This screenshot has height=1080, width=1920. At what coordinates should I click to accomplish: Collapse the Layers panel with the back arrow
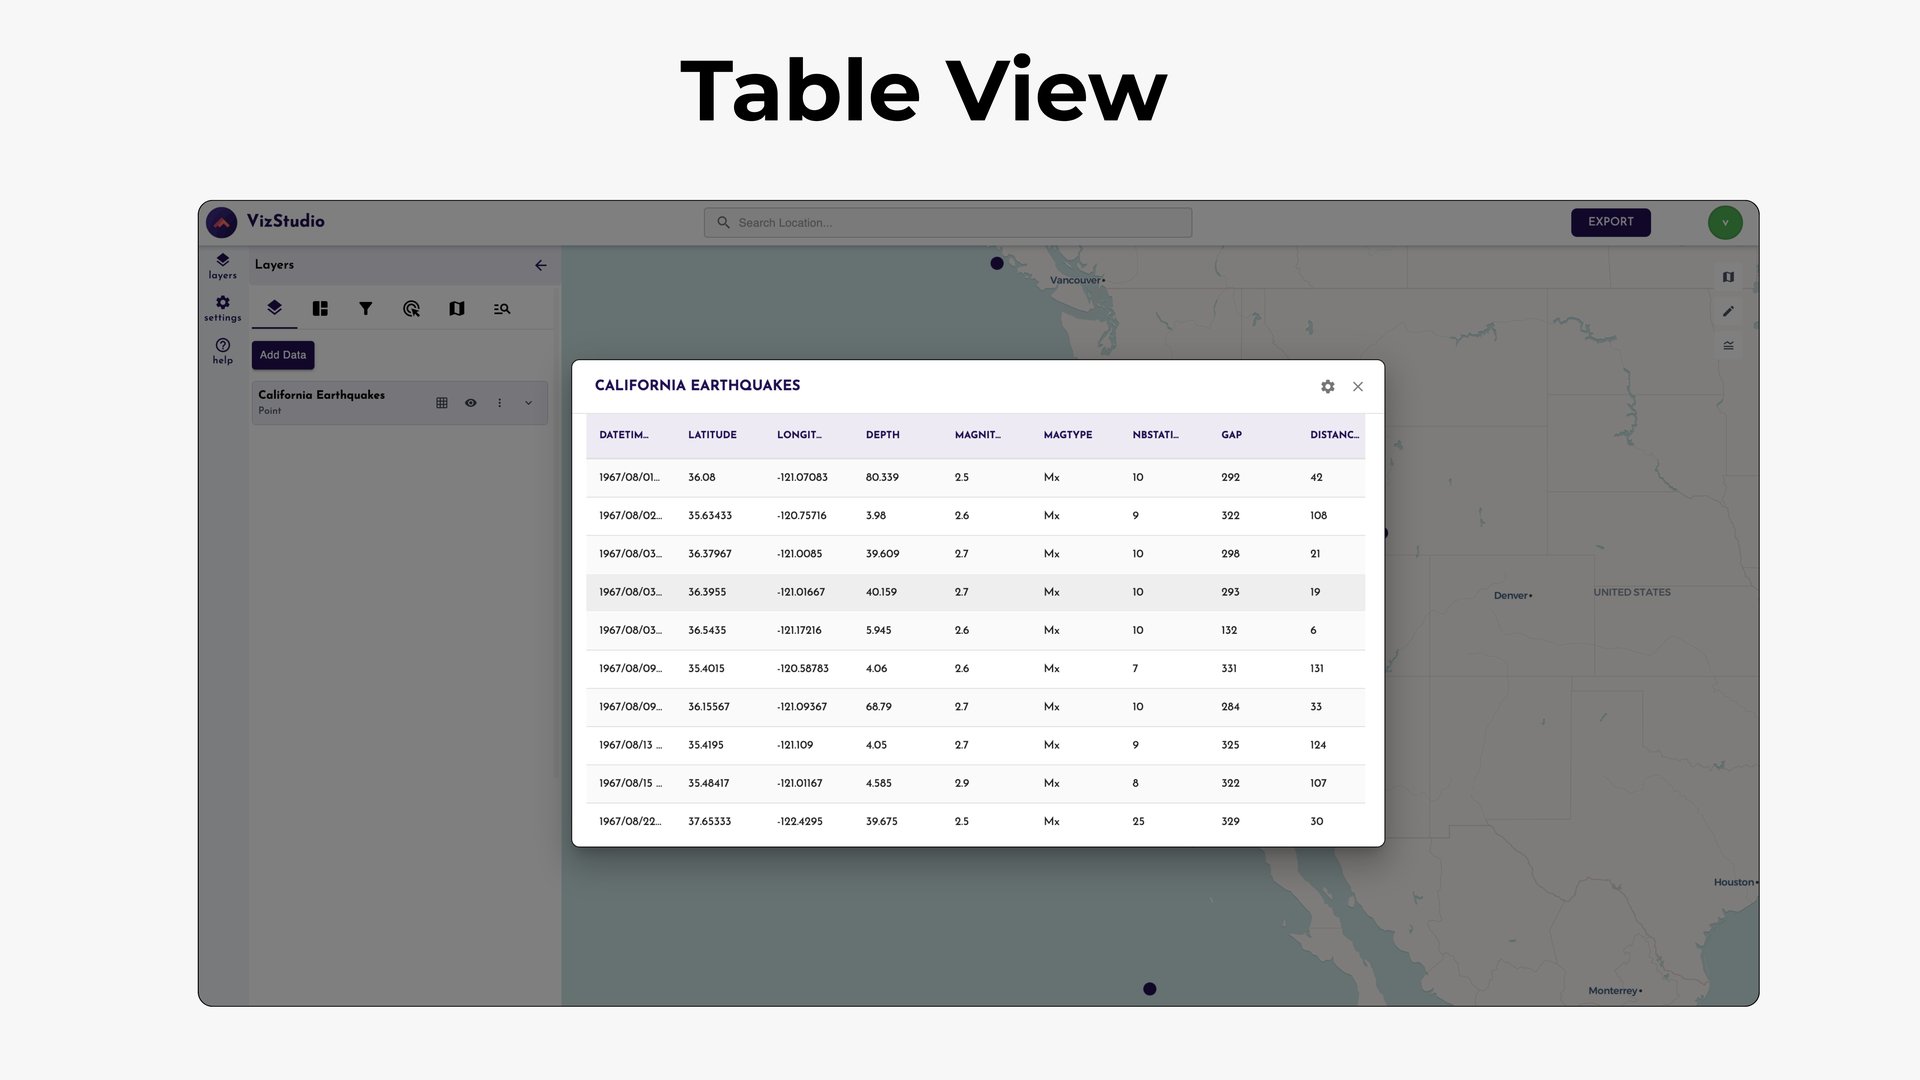click(540, 265)
